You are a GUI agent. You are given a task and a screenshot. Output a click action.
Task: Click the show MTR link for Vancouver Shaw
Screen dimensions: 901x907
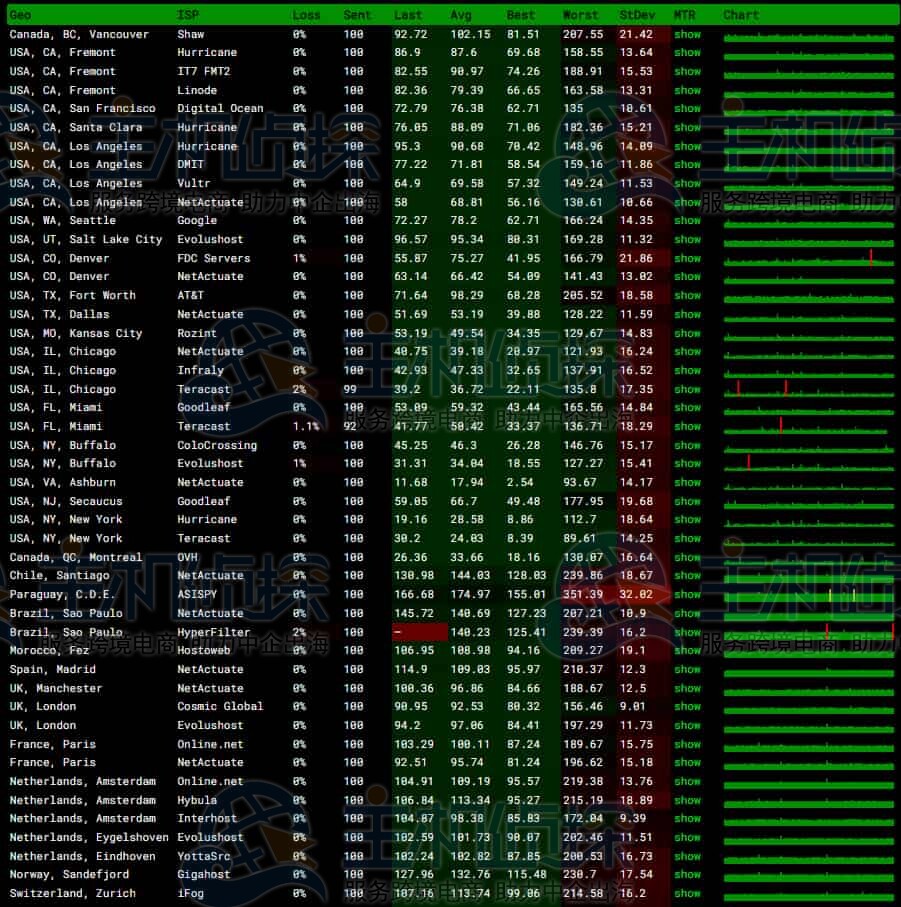tap(687, 34)
